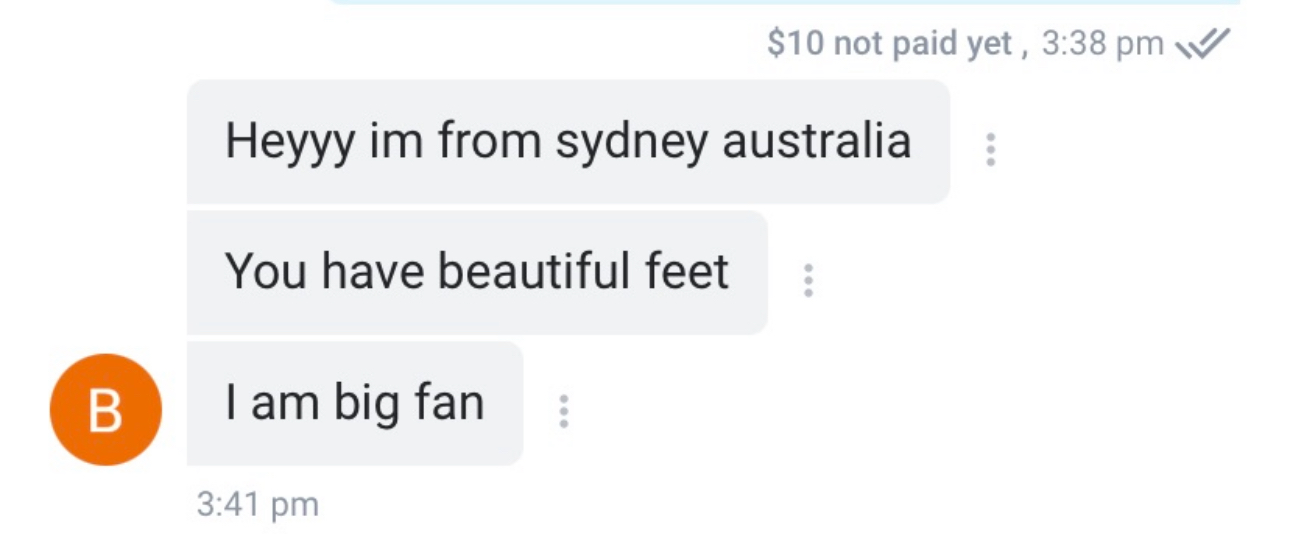Open options menu for the Sydney Australia message
This screenshot has width=1290, height=534.
click(990, 149)
